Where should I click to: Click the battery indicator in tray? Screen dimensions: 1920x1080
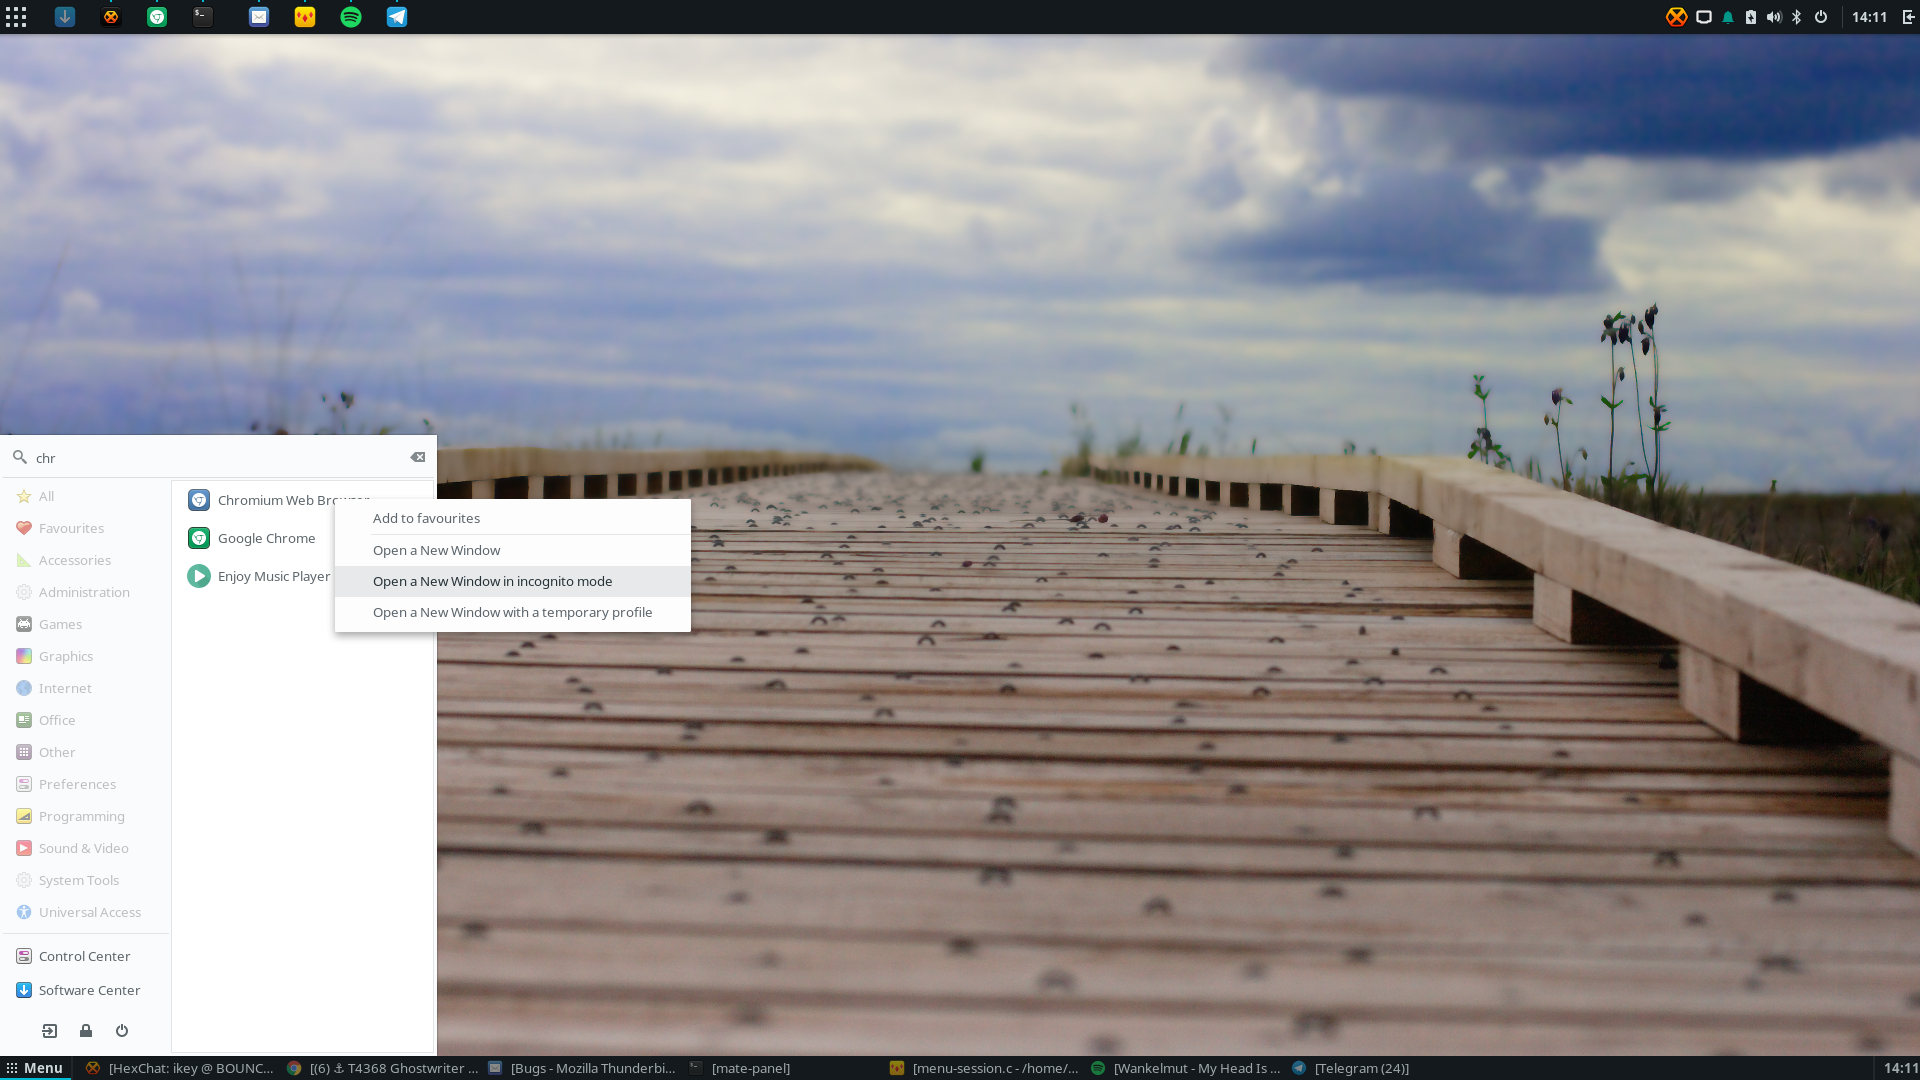[x=1751, y=17]
